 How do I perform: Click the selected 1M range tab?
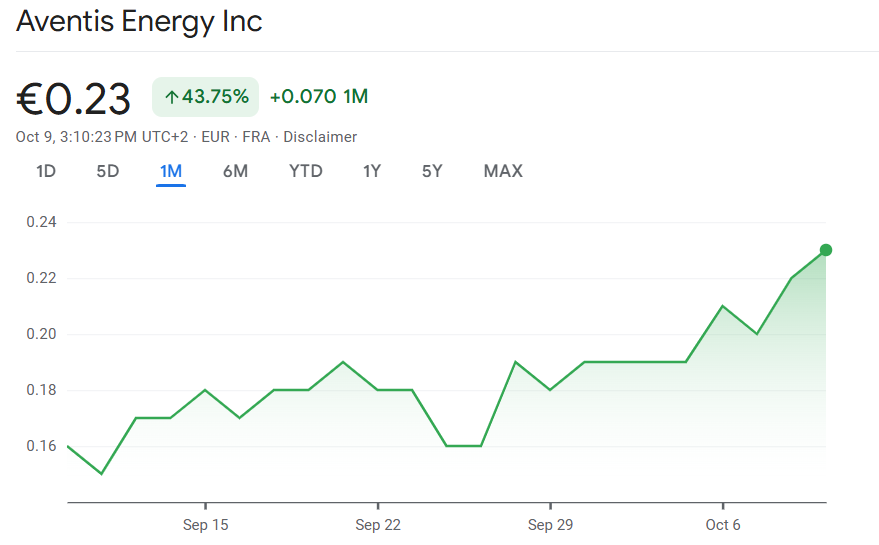click(171, 171)
